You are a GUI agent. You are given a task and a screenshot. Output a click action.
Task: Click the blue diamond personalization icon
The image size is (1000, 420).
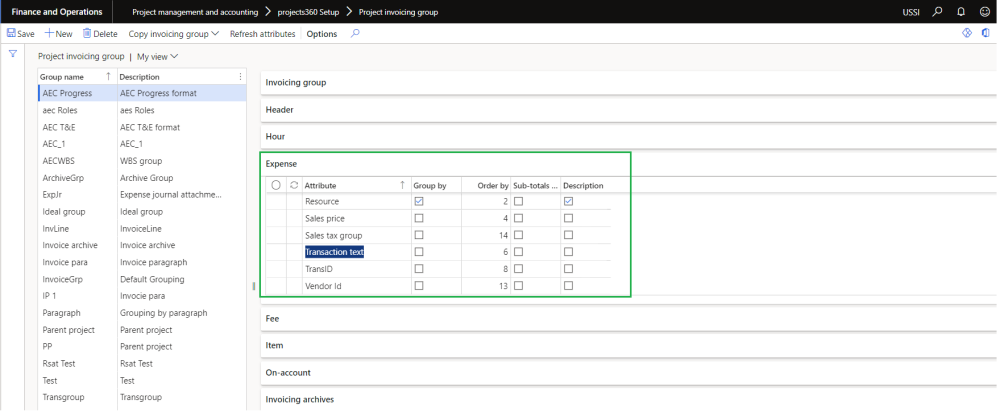coord(967,33)
